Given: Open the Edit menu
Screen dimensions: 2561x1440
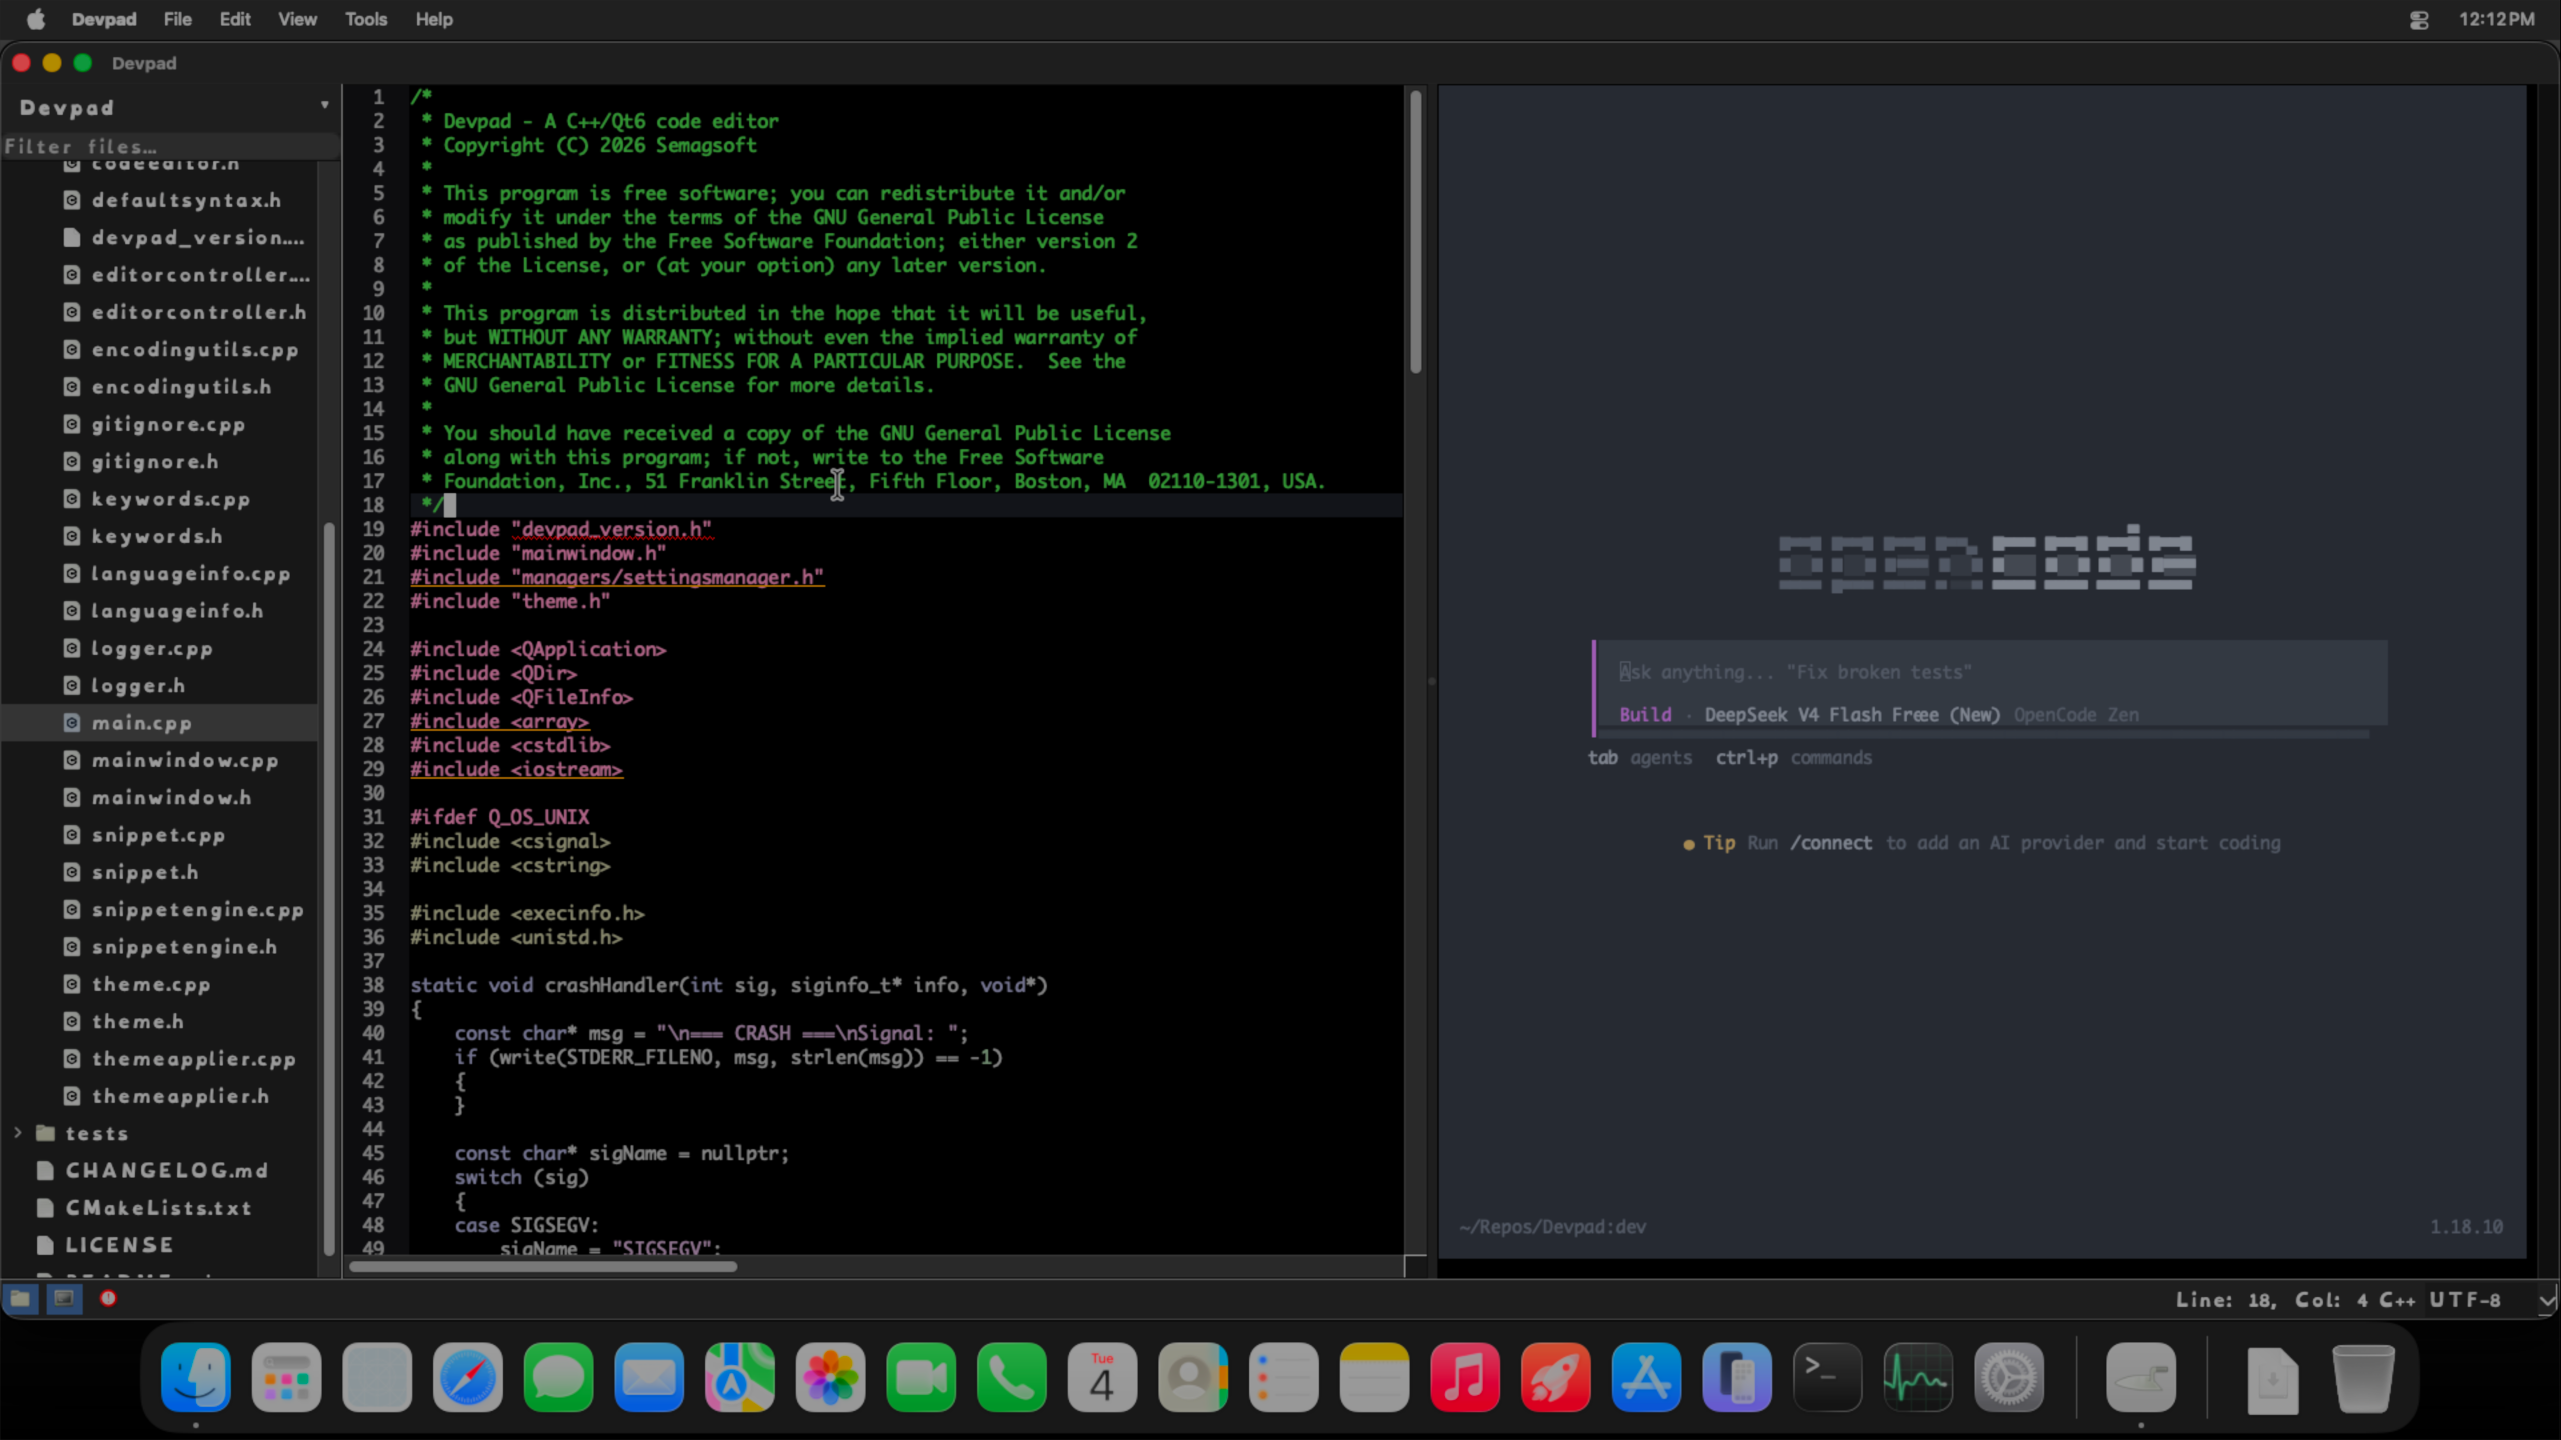Looking at the screenshot, I should [x=235, y=19].
